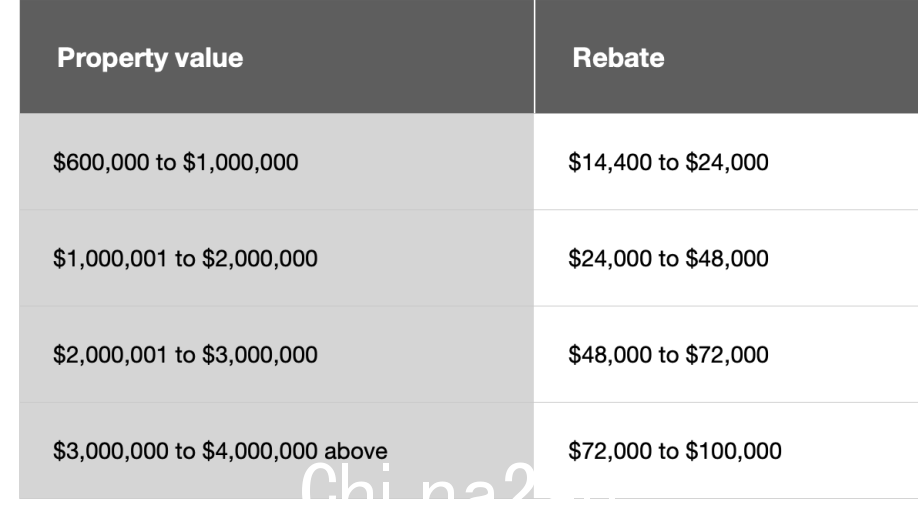
Task: Select the $3,000,000 to $4,000,000 above cell
Action: pyautogui.click(x=276, y=451)
